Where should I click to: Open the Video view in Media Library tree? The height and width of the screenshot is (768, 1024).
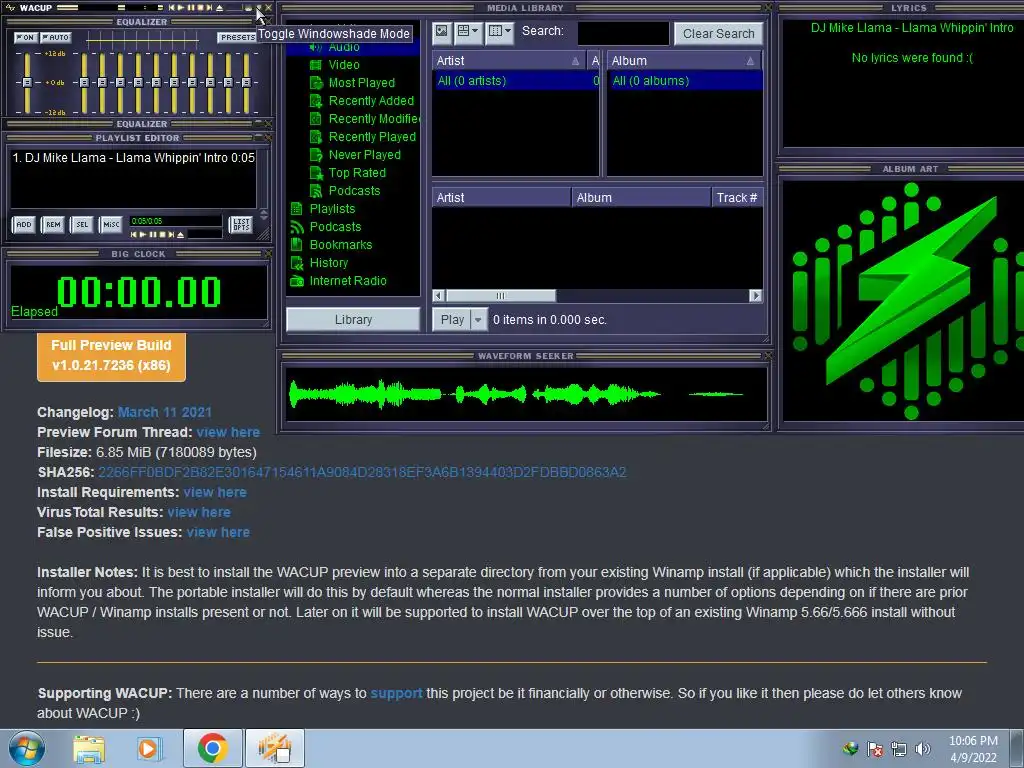tap(335, 65)
